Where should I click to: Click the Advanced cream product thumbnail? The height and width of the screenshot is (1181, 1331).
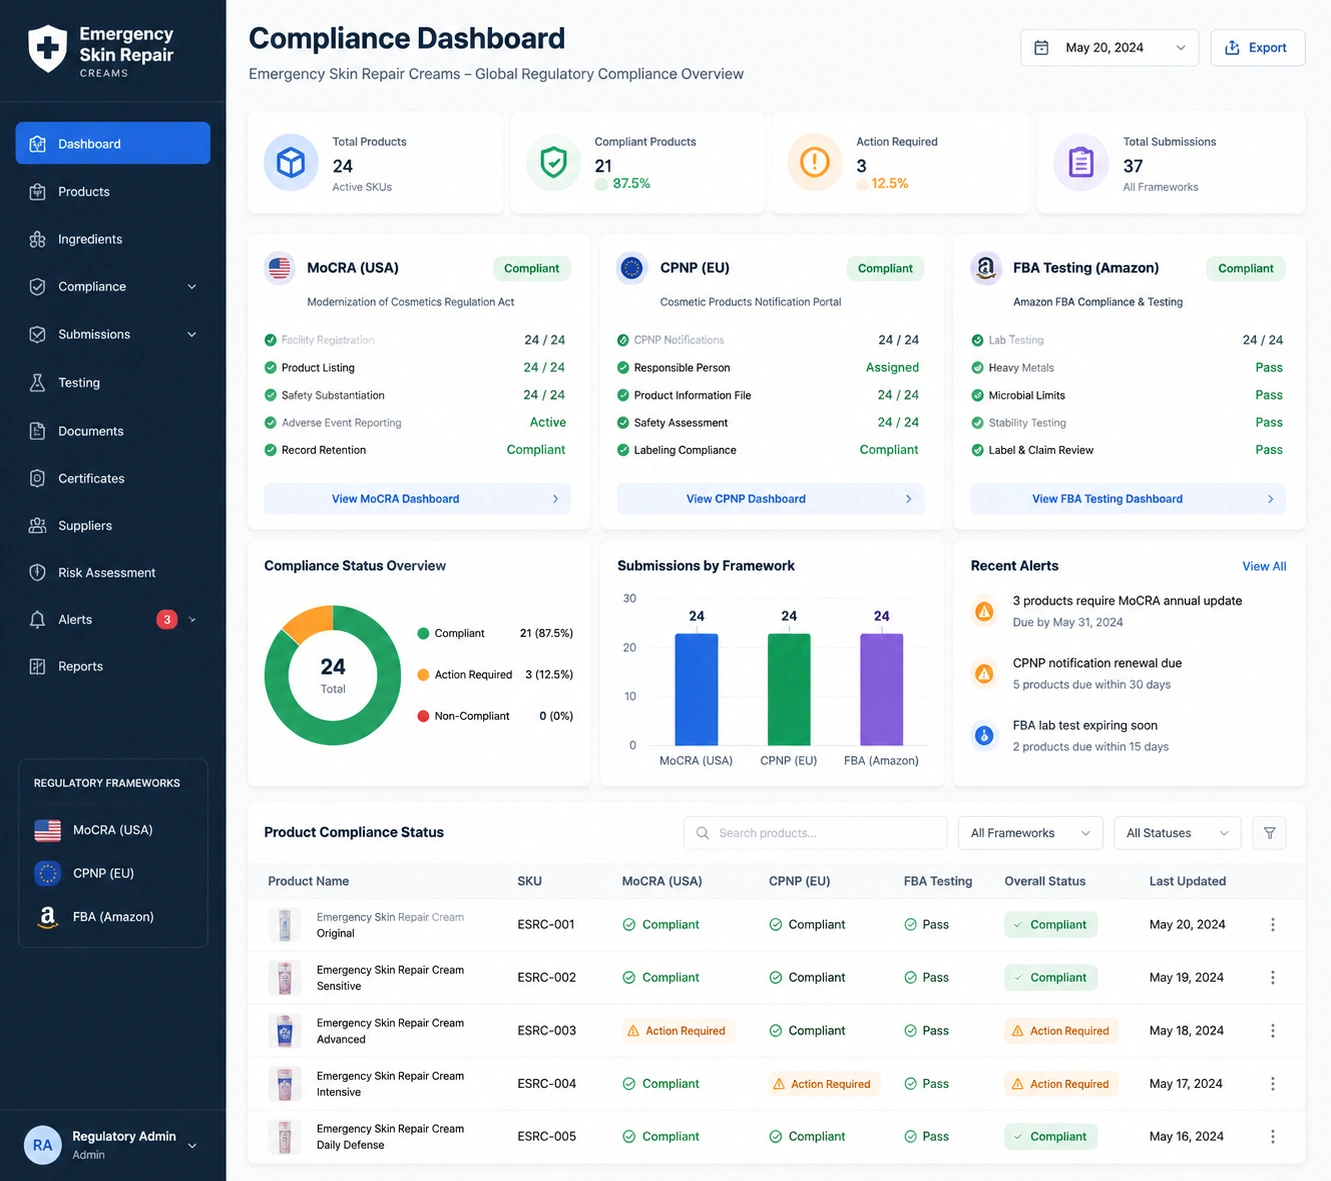click(285, 1031)
